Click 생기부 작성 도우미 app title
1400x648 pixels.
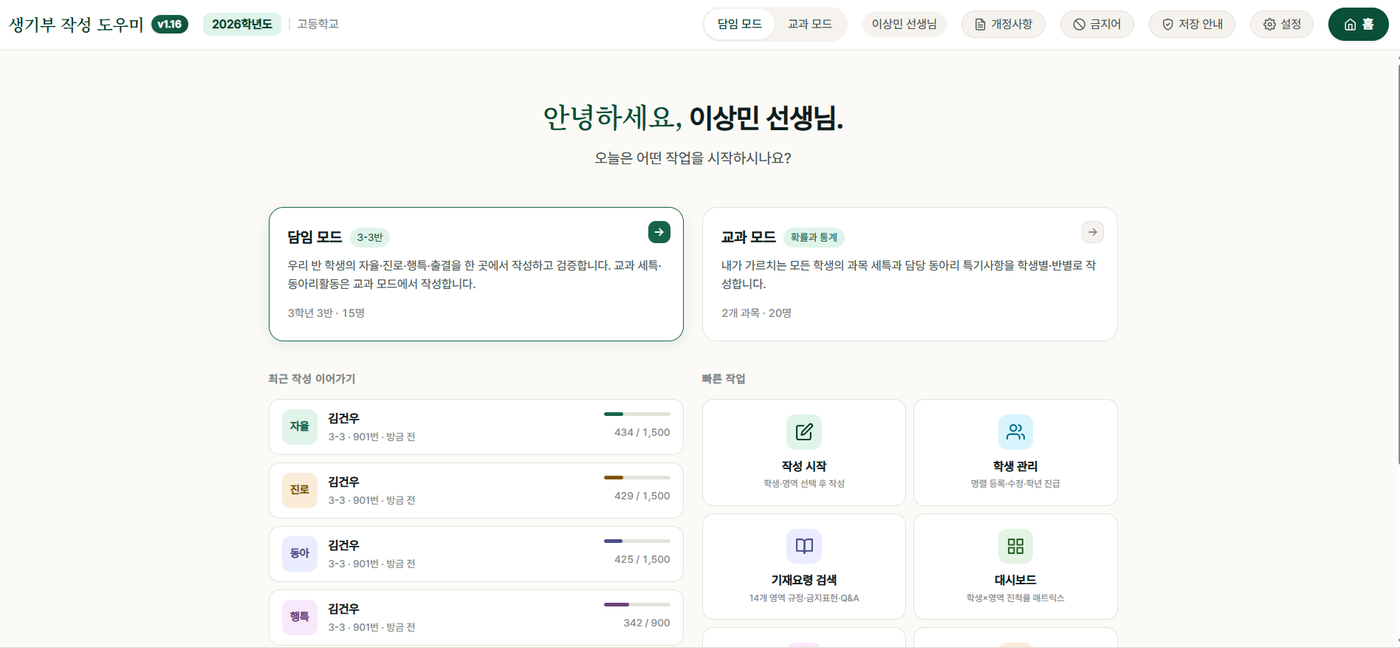76,24
